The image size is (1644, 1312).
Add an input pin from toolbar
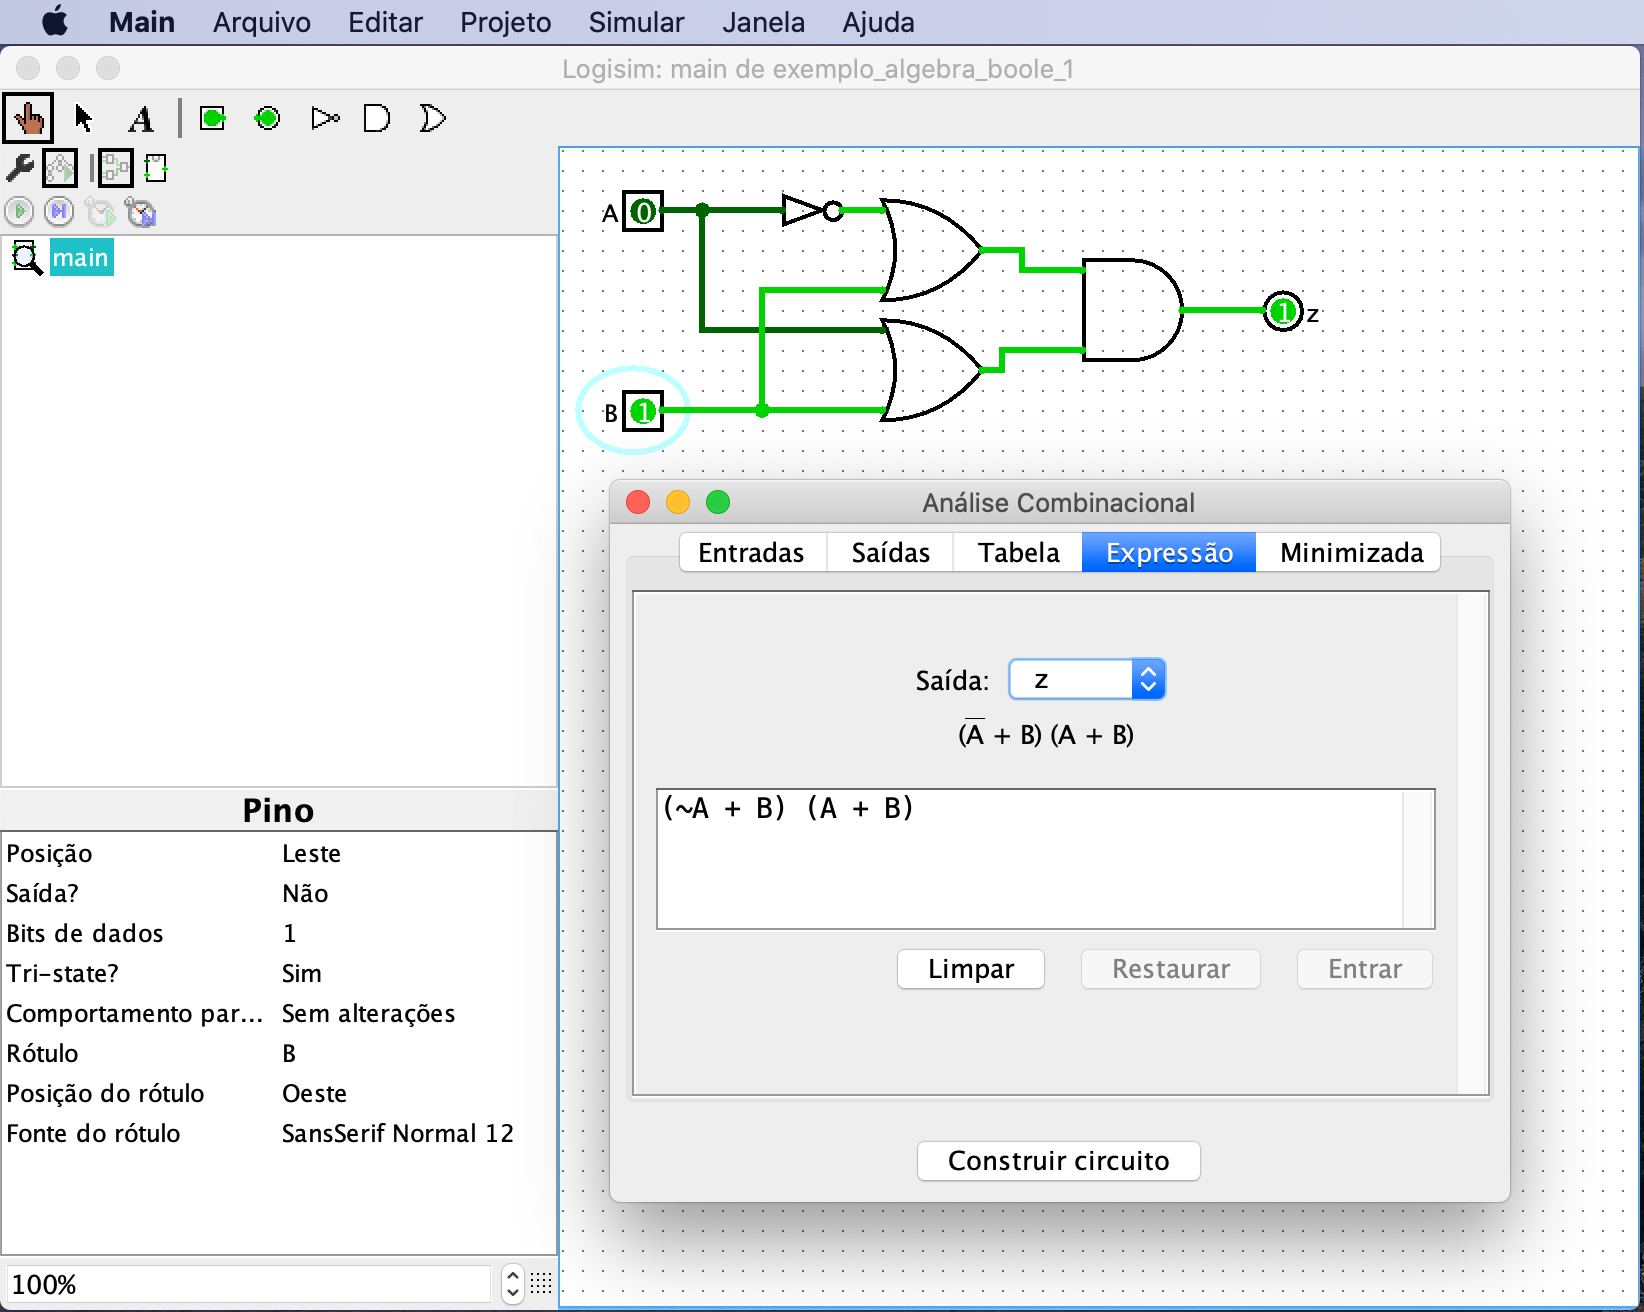point(212,119)
